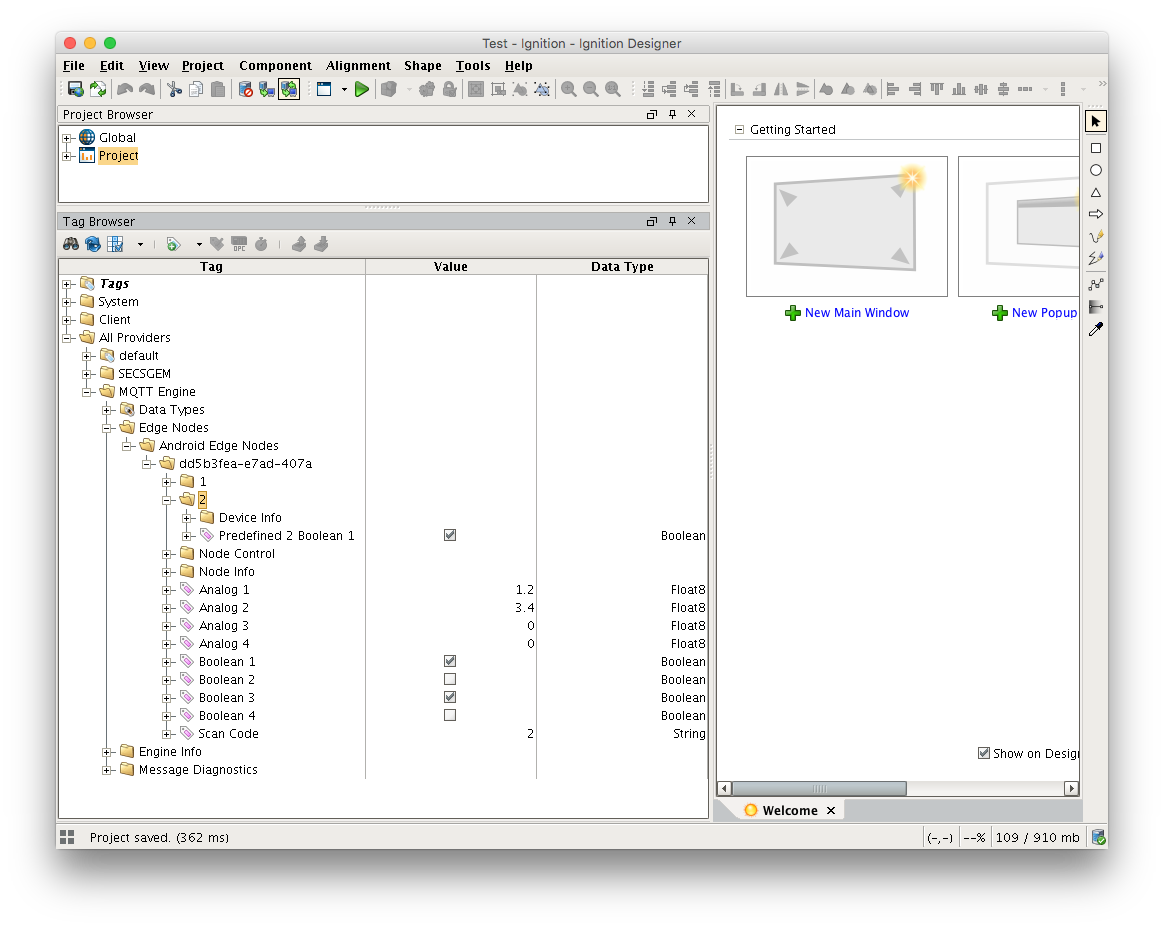Viewport: 1164px width, 929px height.
Task: Open the Tools menu
Action: 473,65
